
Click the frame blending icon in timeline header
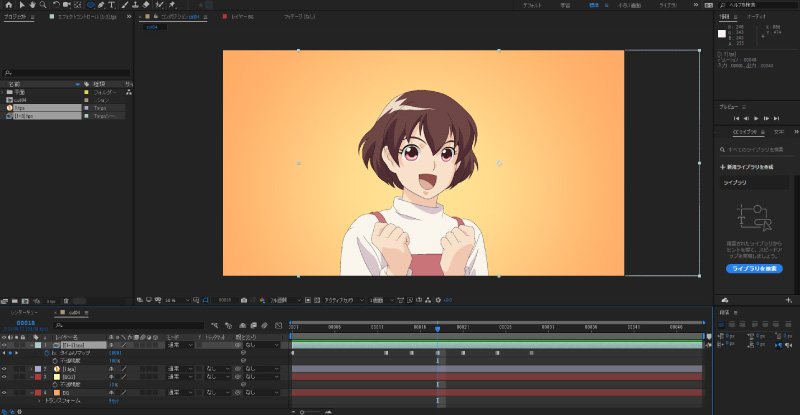[254, 325]
